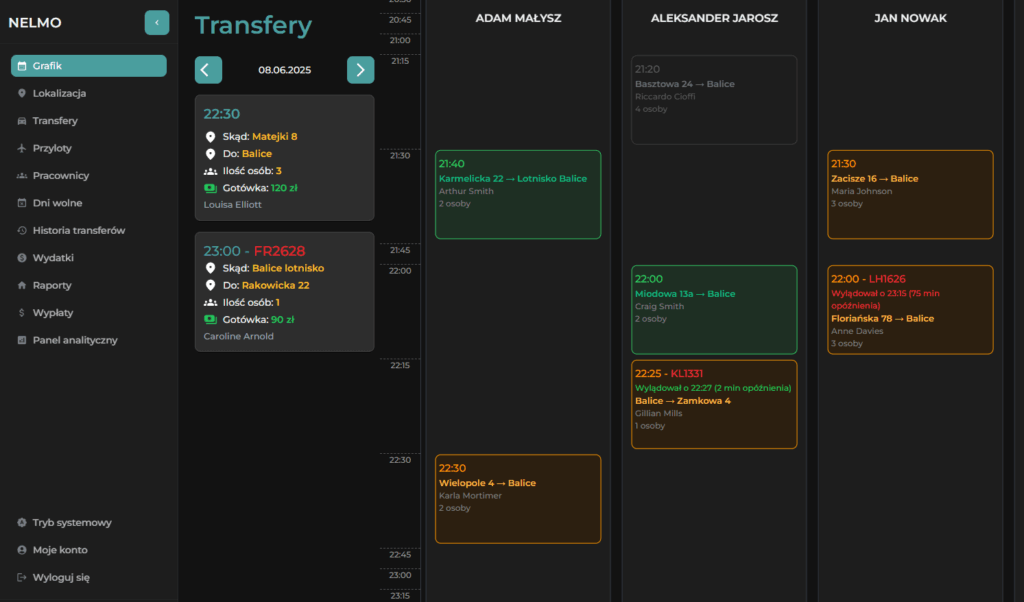Go to the previous day with left arrow

(208, 70)
